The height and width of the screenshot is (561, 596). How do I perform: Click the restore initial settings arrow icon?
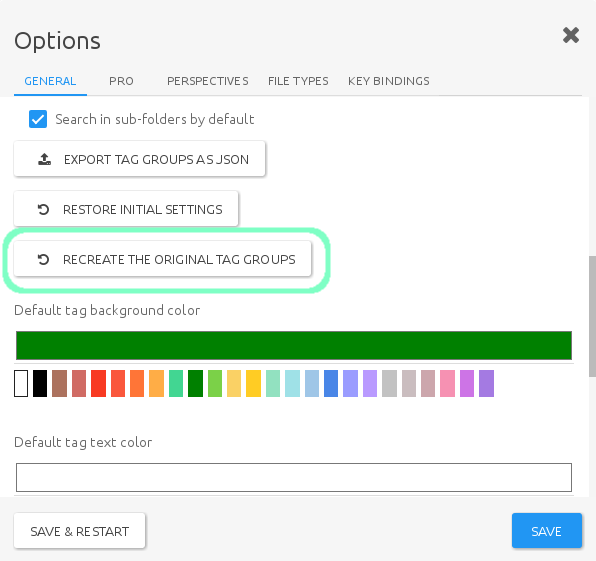[43, 209]
